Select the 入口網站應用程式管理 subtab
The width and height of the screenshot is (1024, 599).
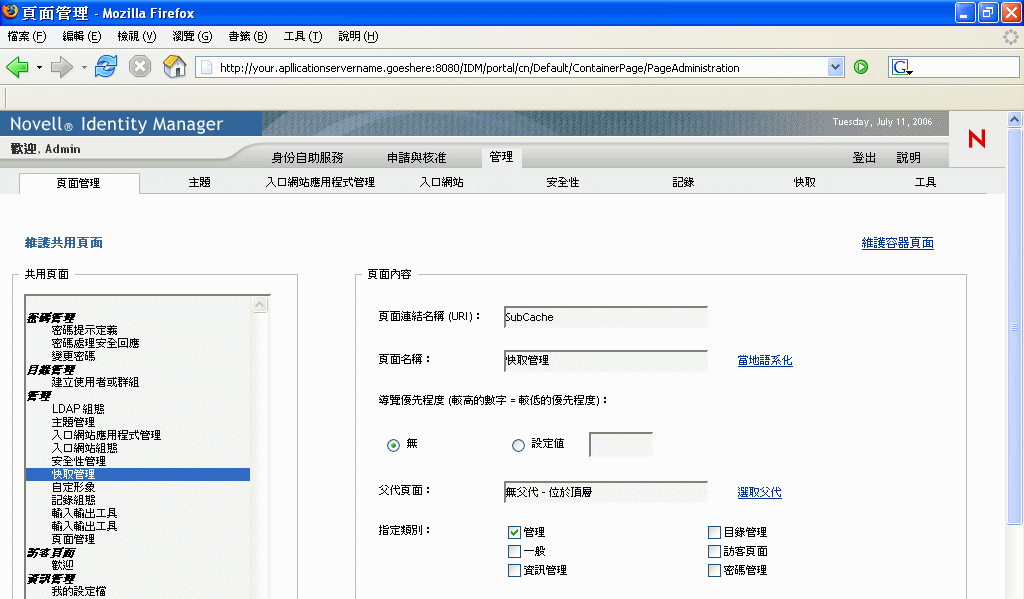[x=320, y=182]
